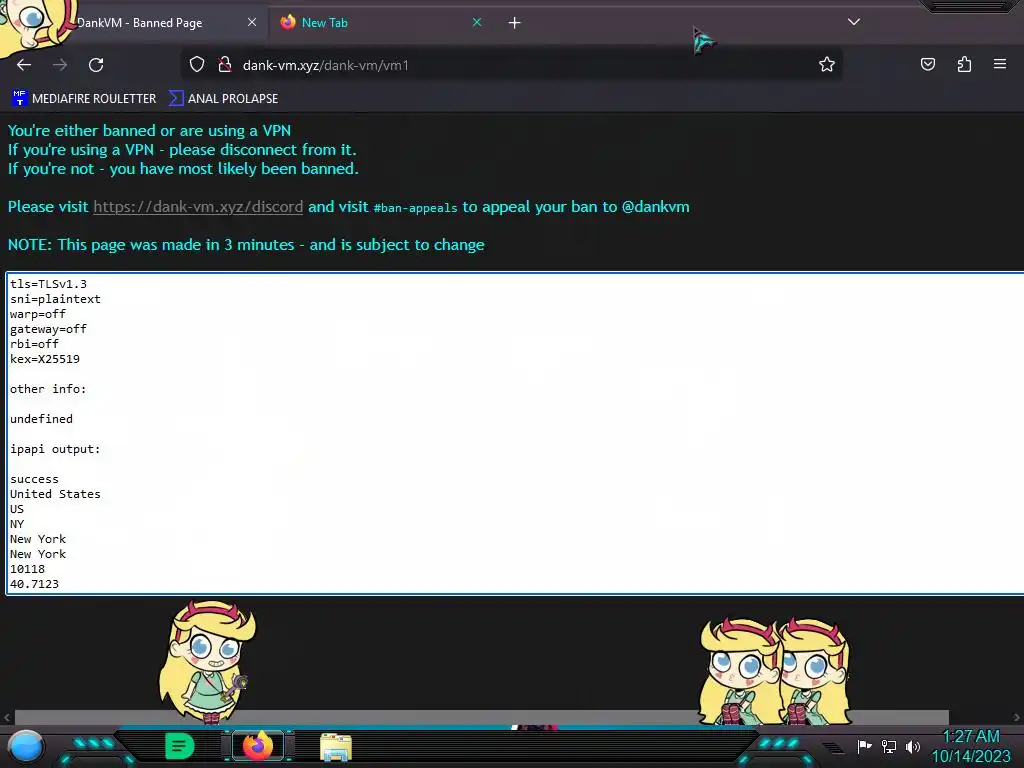Open Action Center flag icon in tray
Screen dimensions: 1024x768
click(x=864, y=746)
